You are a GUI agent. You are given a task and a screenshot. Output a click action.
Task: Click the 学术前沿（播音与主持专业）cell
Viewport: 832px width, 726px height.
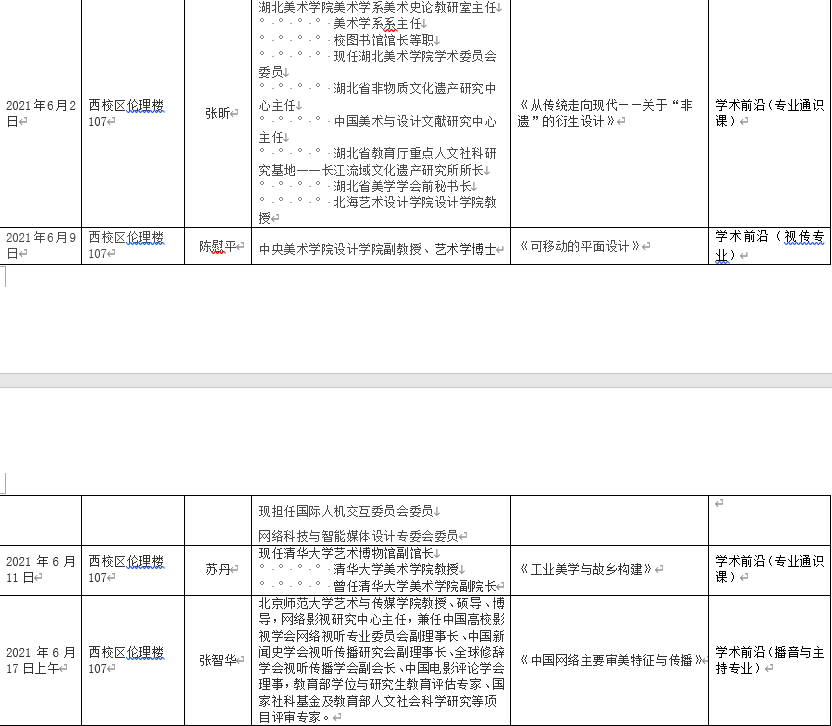point(769,660)
